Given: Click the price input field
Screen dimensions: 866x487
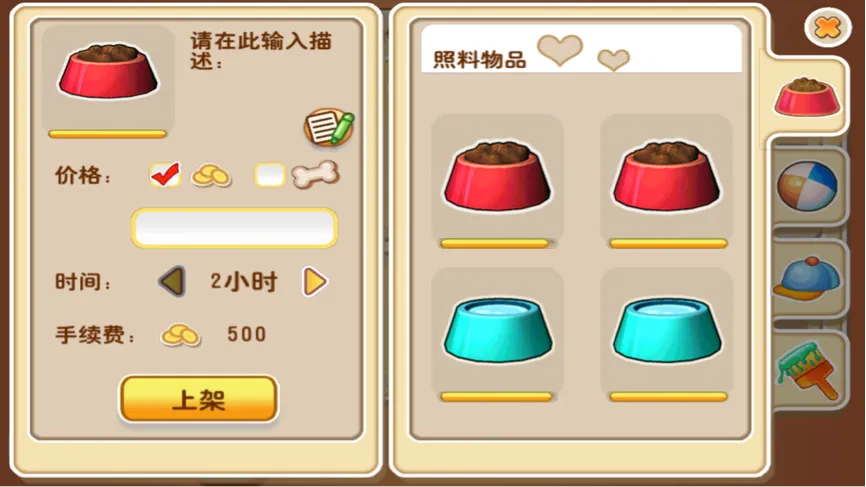Looking at the screenshot, I should [234, 228].
